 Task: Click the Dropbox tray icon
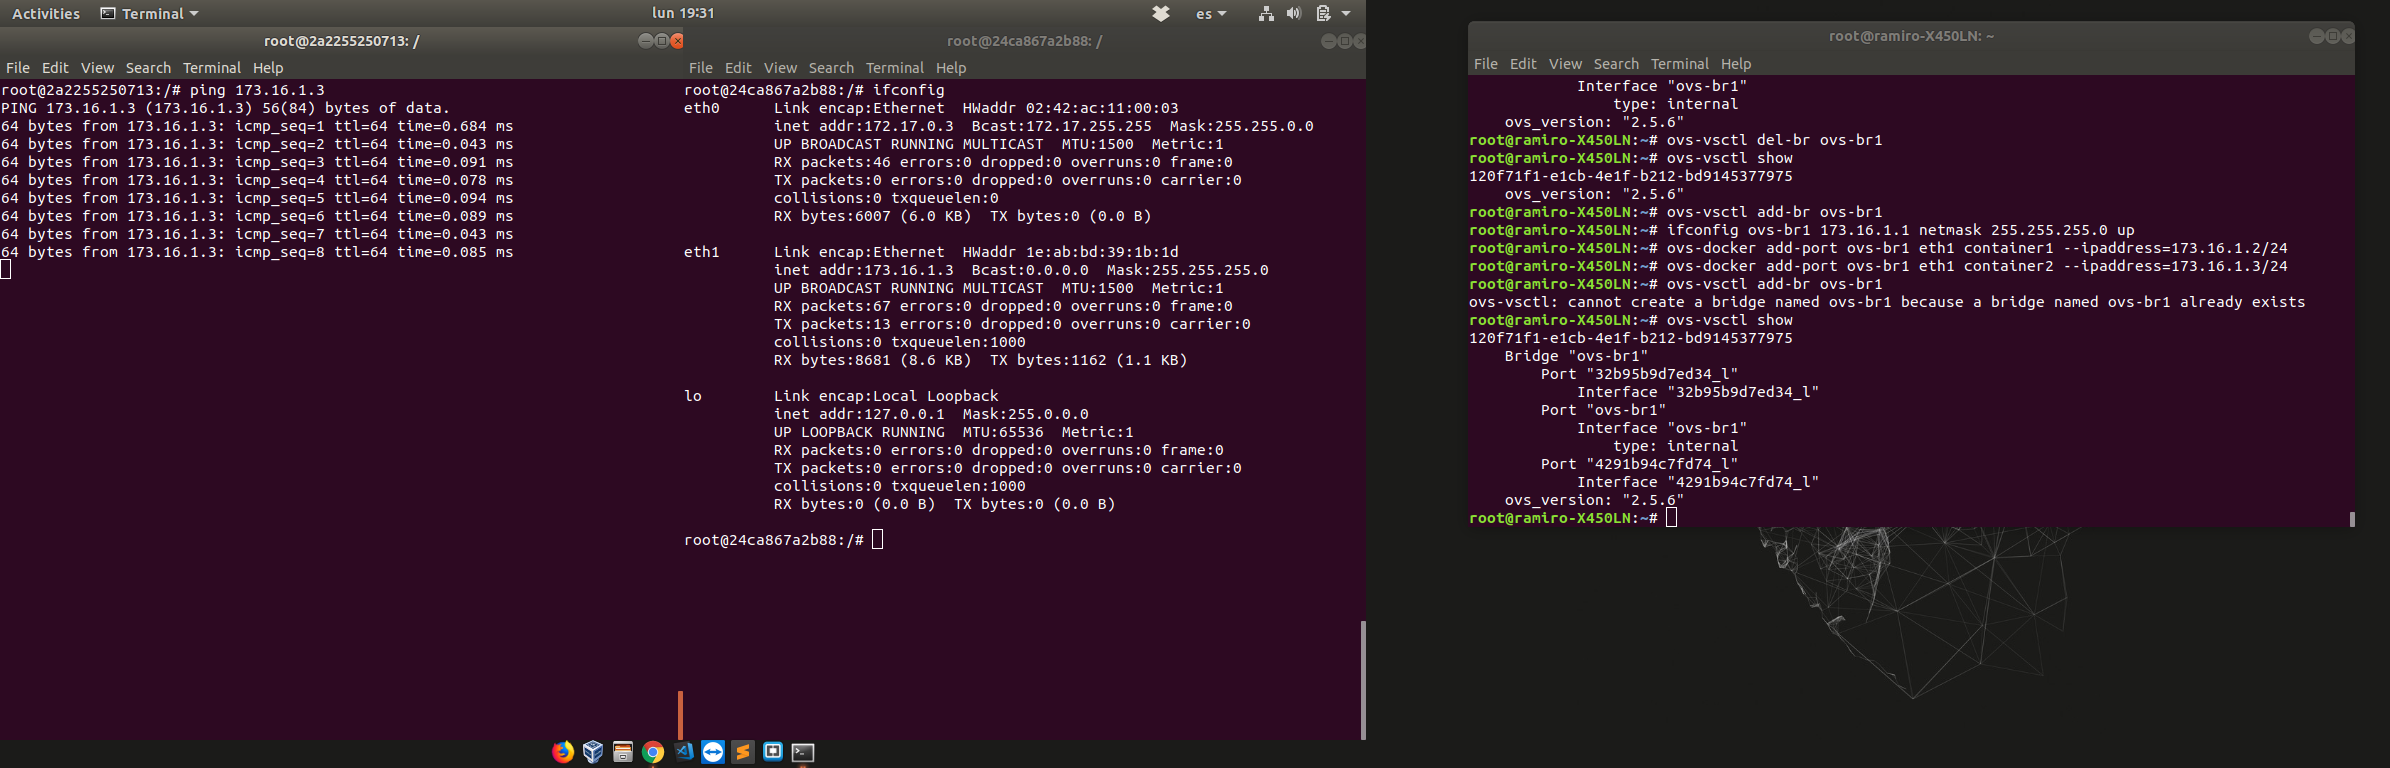click(1161, 14)
